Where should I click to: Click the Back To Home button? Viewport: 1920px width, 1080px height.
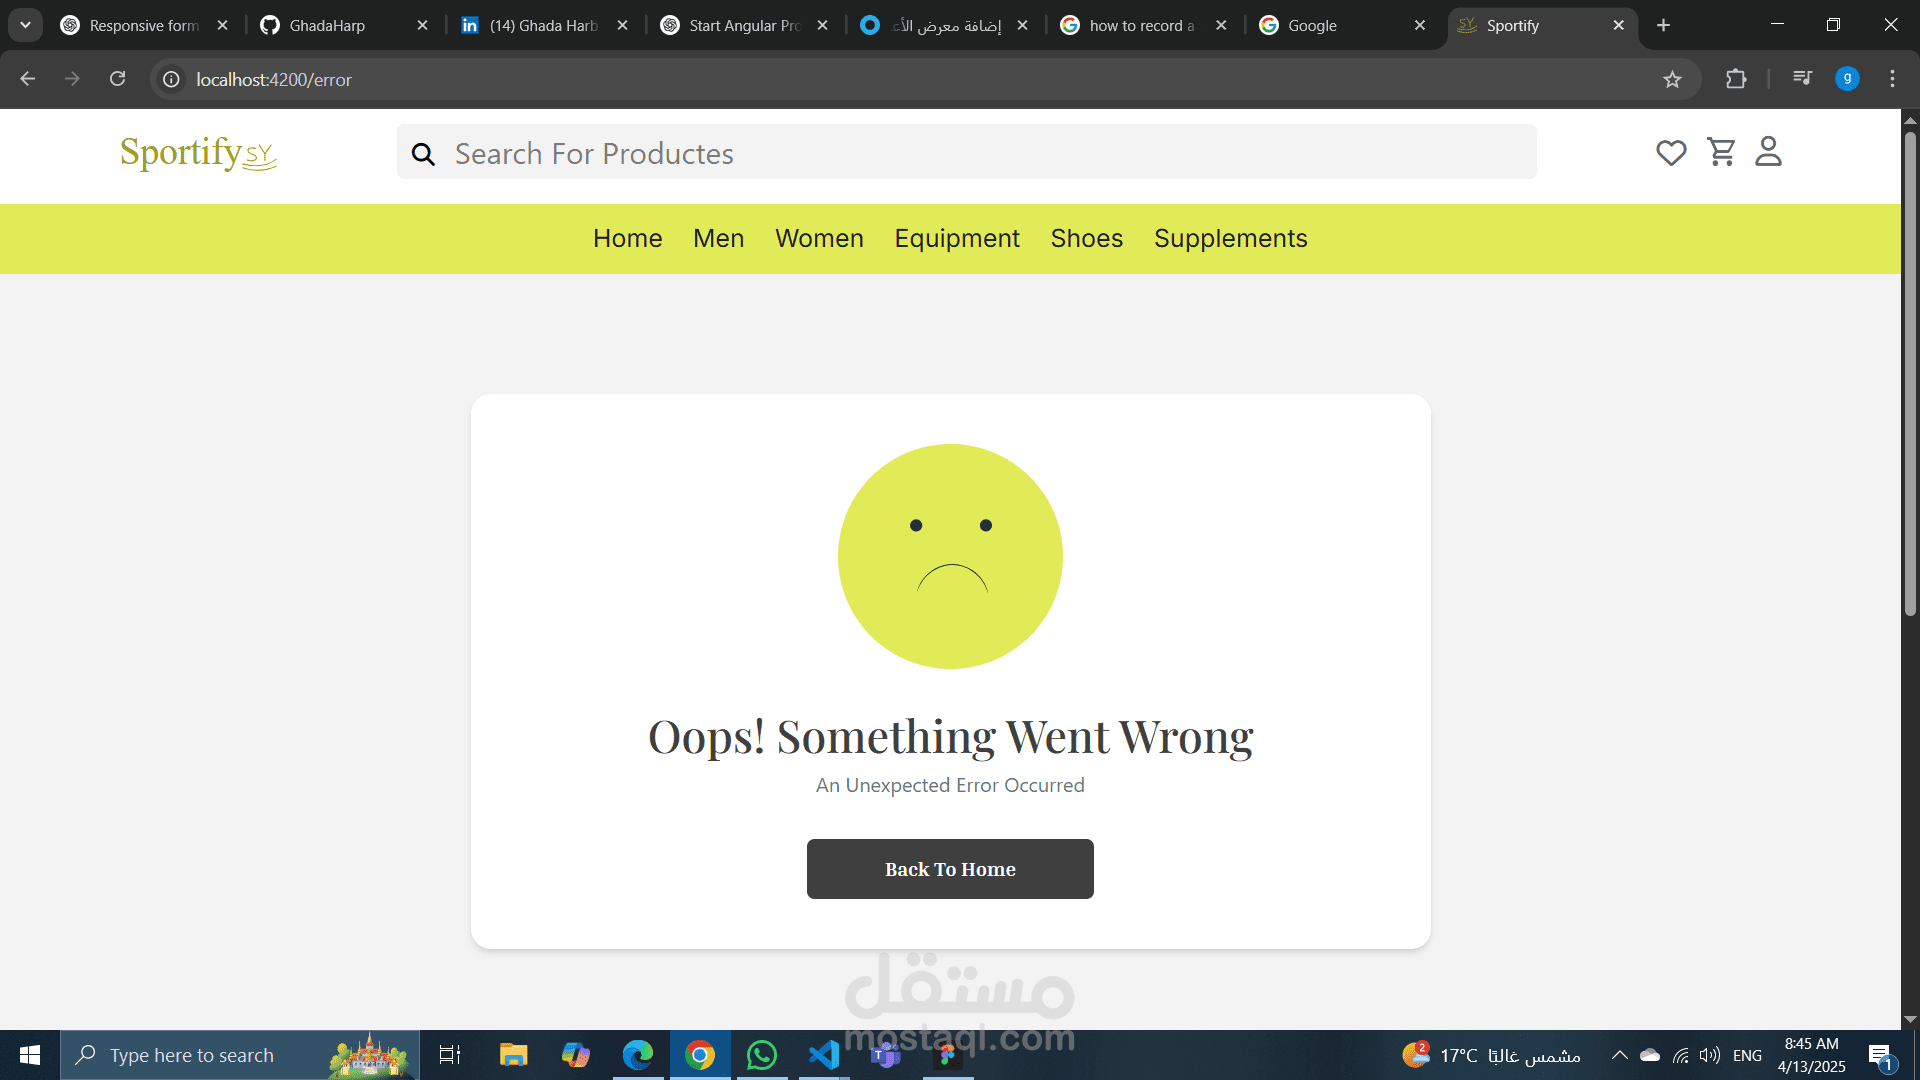(949, 869)
